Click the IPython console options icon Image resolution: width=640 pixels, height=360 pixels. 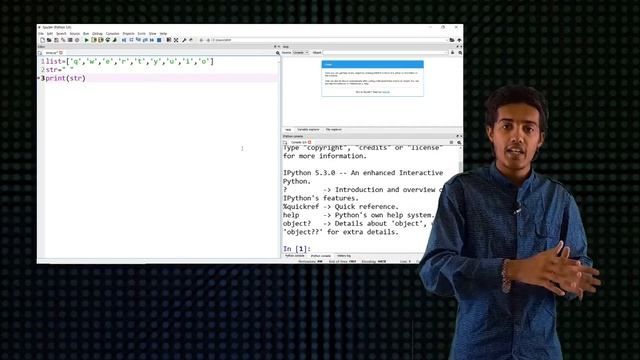point(459,142)
